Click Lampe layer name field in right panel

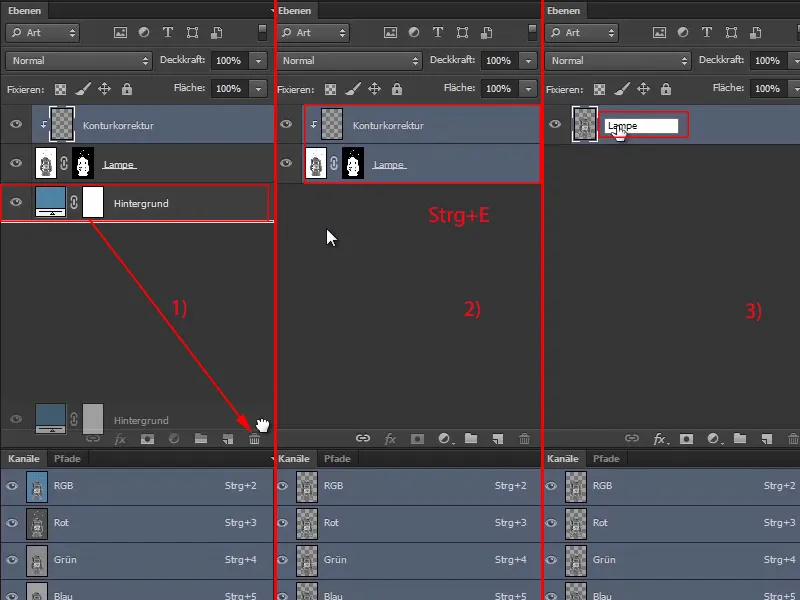(x=641, y=126)
